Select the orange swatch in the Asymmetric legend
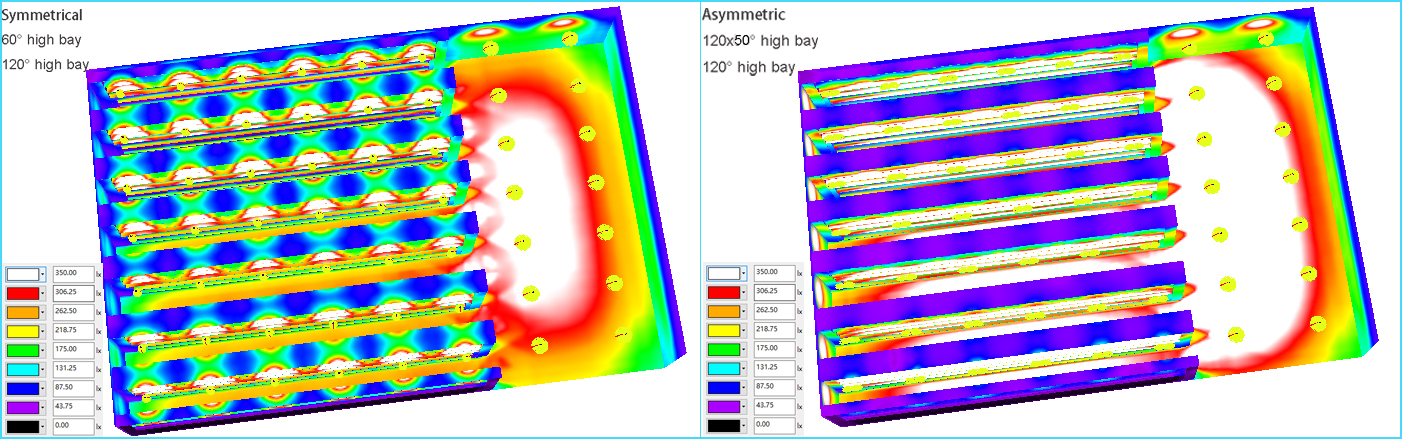The height and width of the screenshot is (439, 1402). click(x=723, y=311)
